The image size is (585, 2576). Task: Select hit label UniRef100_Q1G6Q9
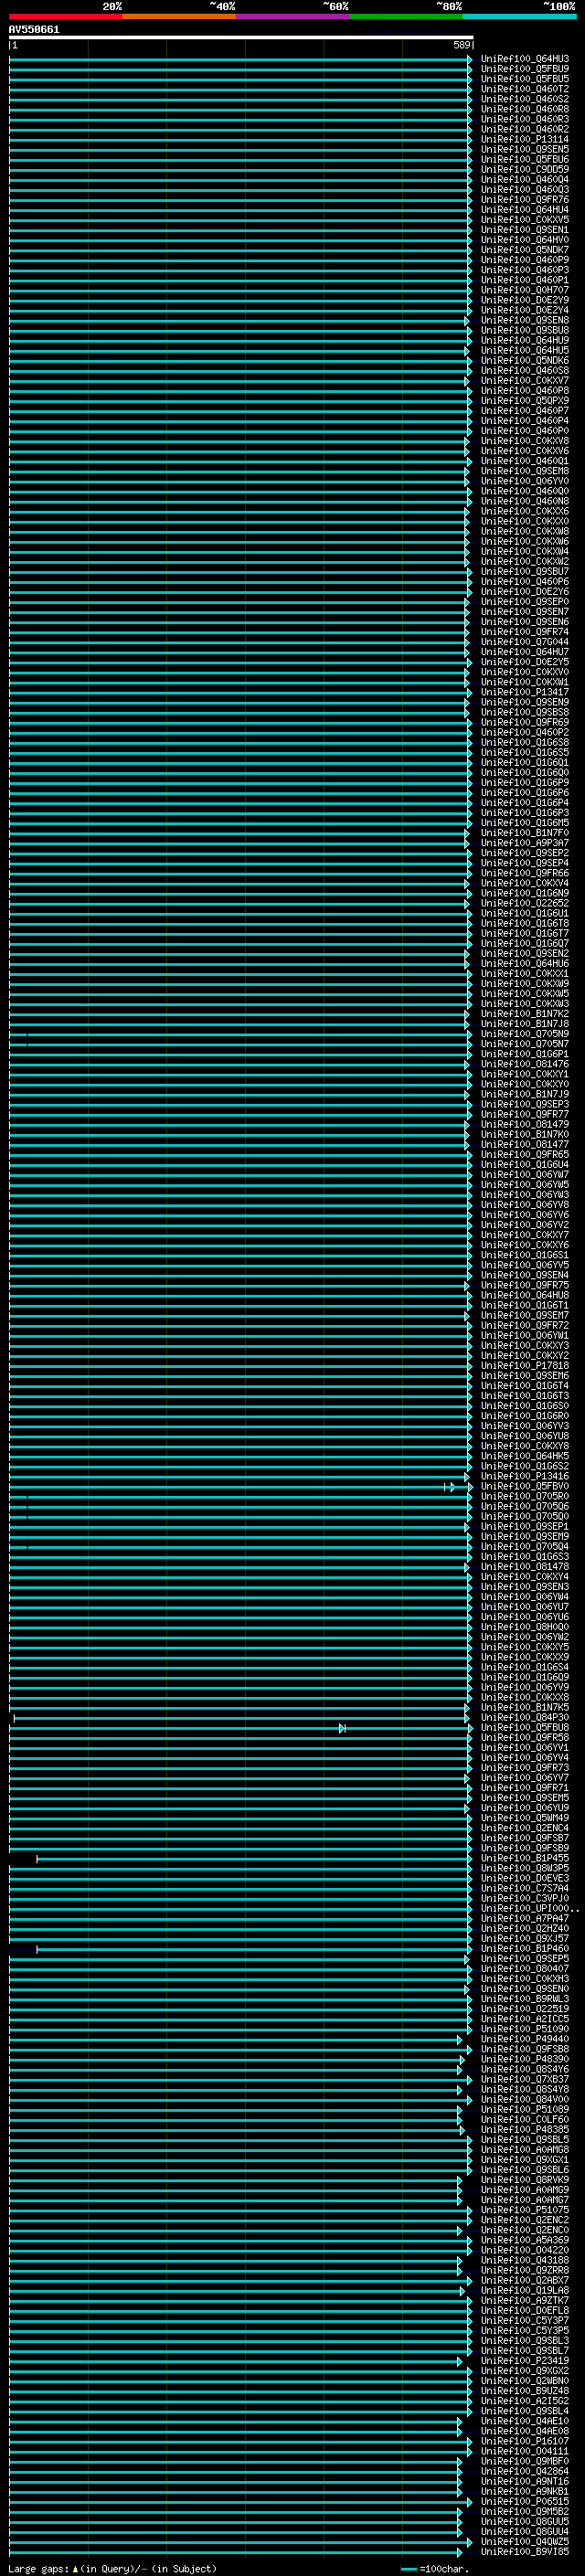[525, 1677]
